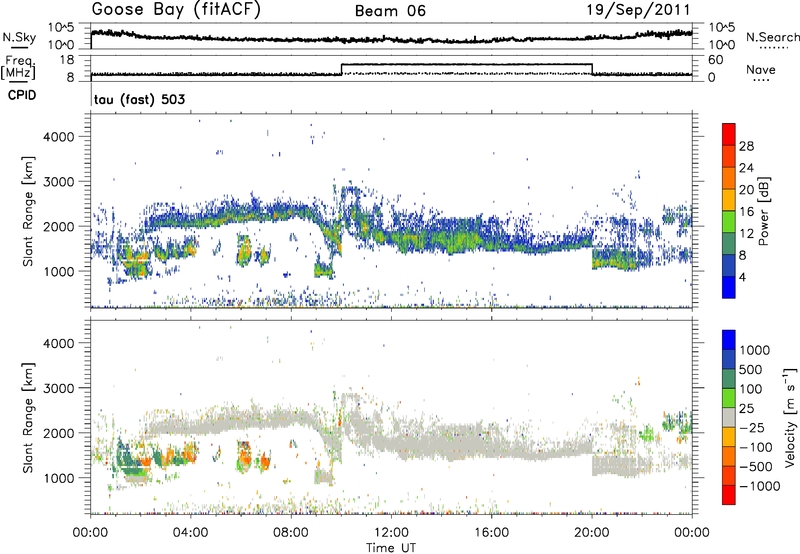Select the velocity panel "Slant Range [km]" label
This screenshot has height=554, width=800.
click(28, 418)
